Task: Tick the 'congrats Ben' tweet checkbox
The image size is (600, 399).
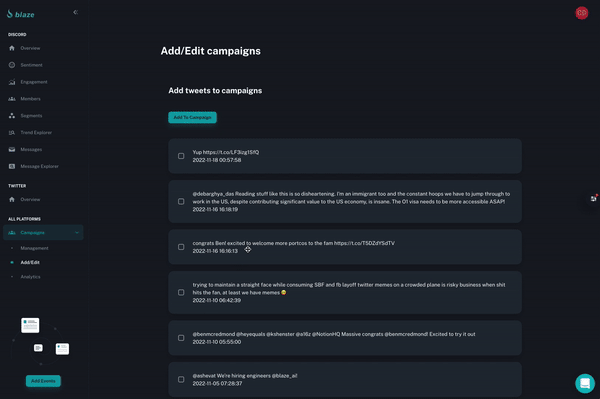Action: point(181,247)
